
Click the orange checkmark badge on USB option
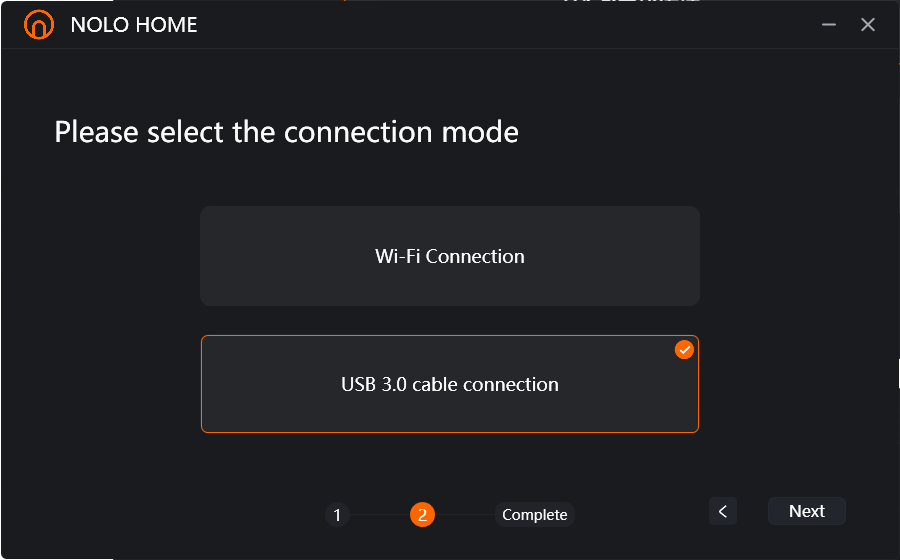click(684, 349)
